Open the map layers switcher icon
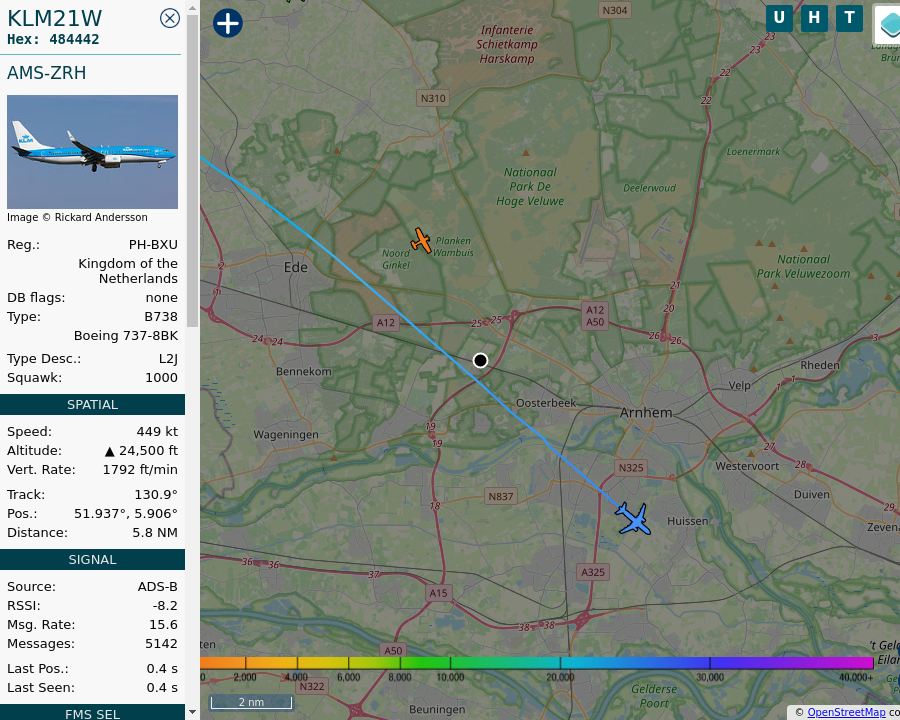 [x=888, y=23]
